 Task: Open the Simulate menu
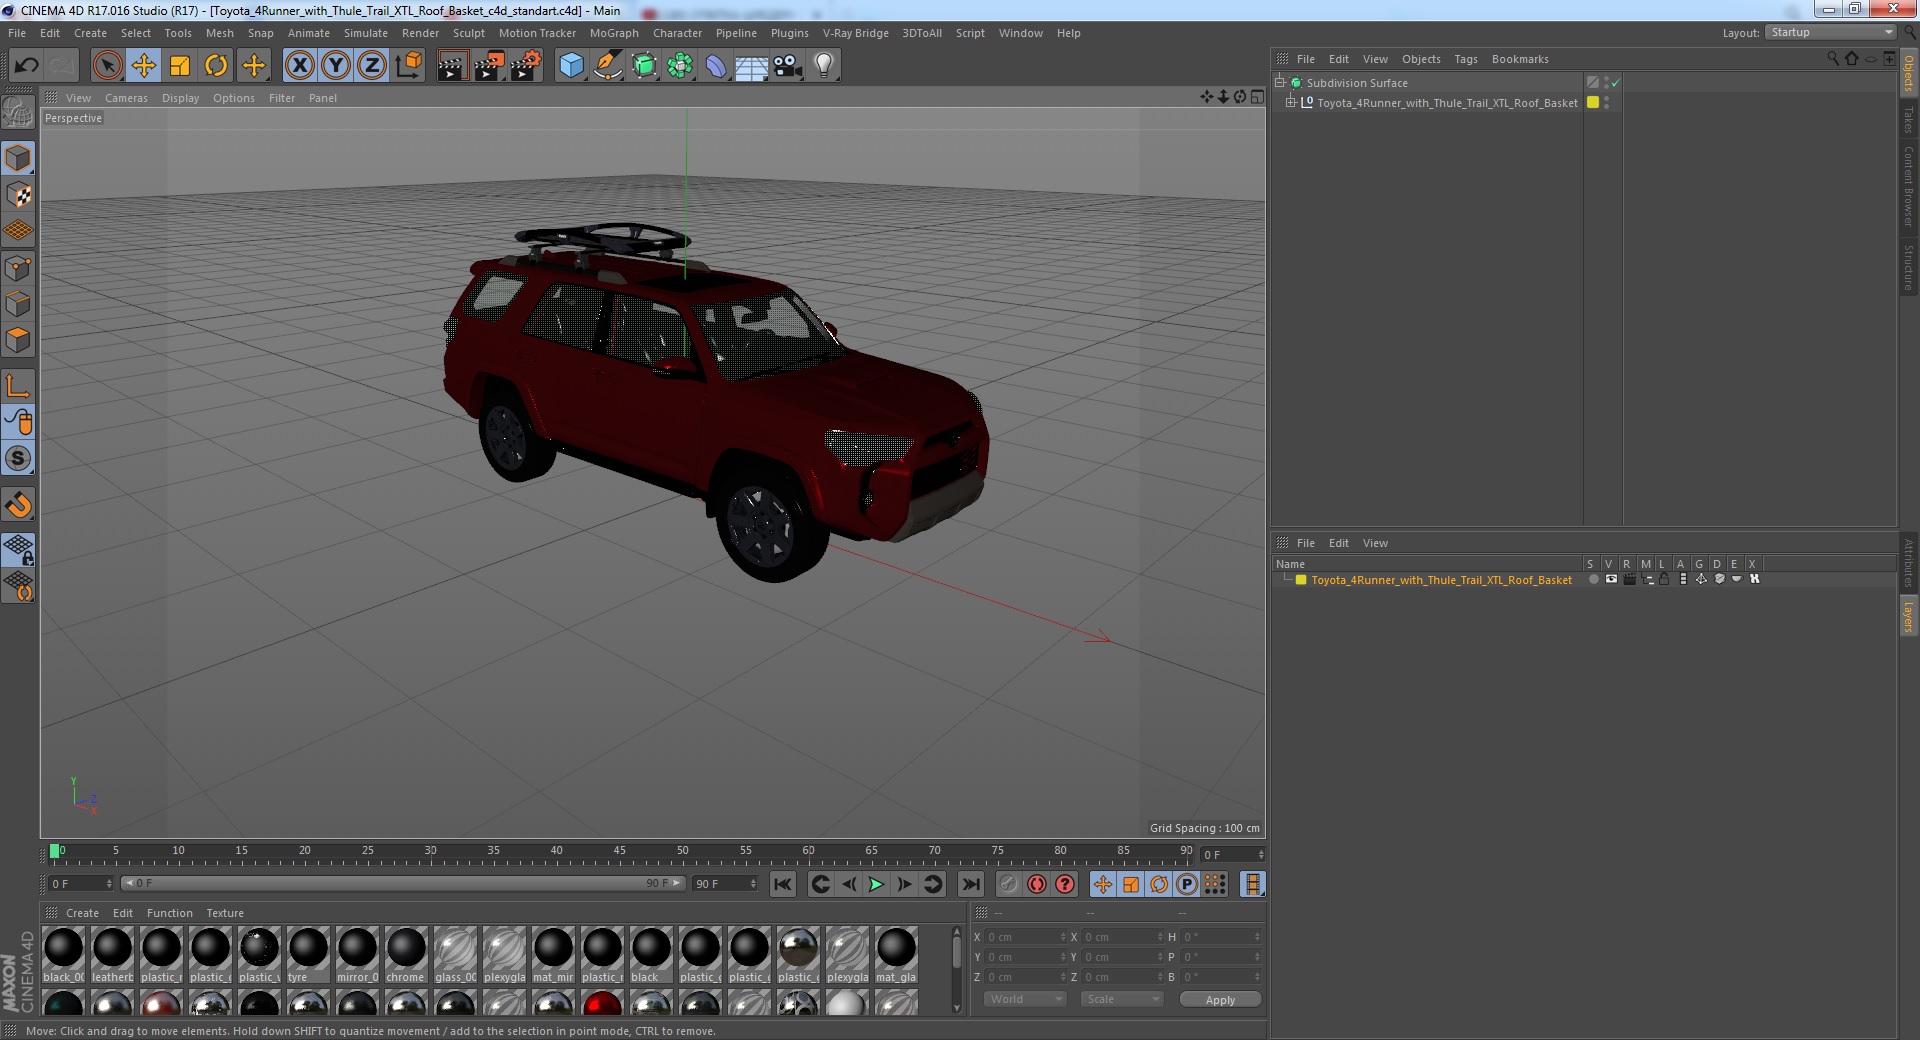pyautogui.click(x=366, y=33)
